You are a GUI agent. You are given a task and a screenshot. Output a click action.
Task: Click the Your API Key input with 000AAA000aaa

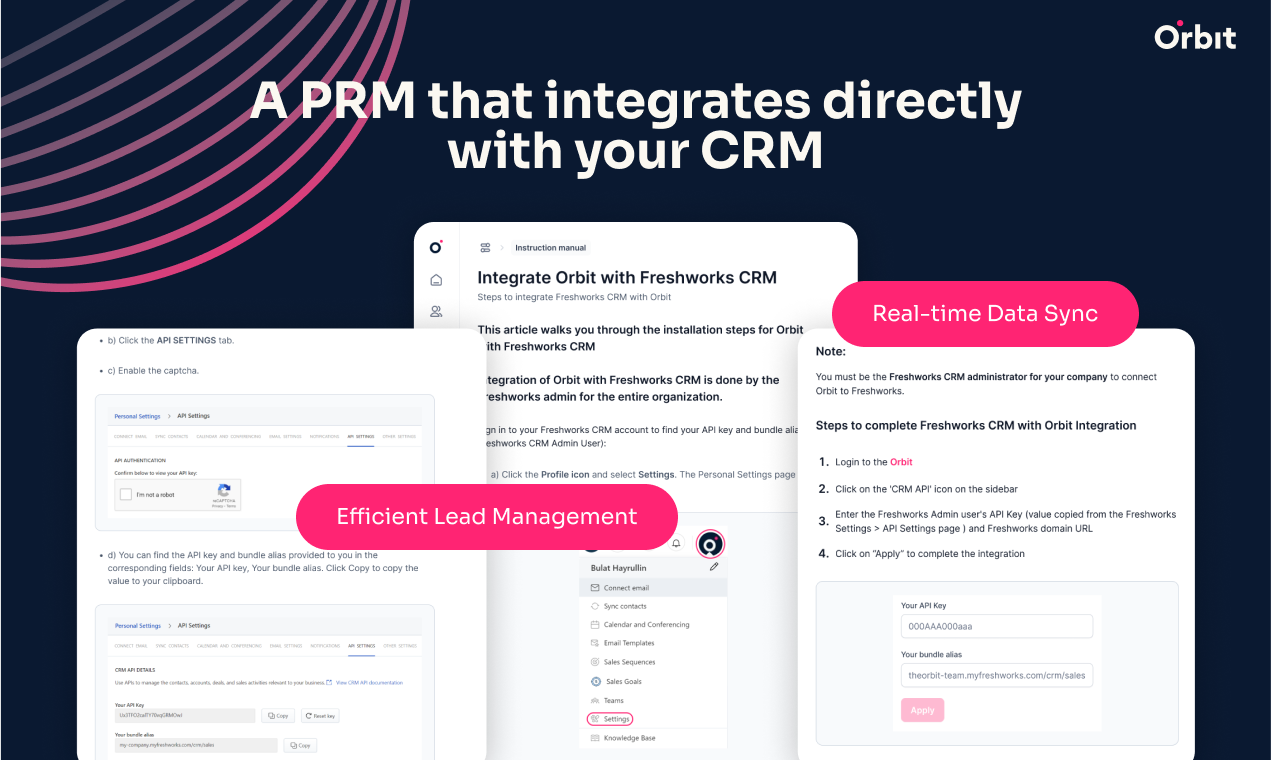point(997,626)
